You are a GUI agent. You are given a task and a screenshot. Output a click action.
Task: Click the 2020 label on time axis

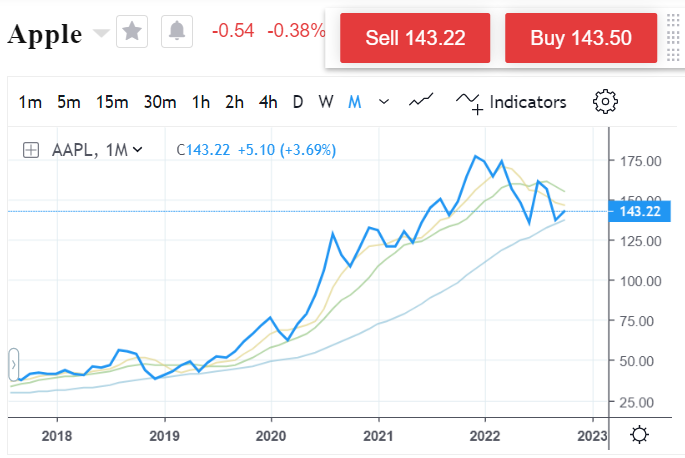(271, 436)
